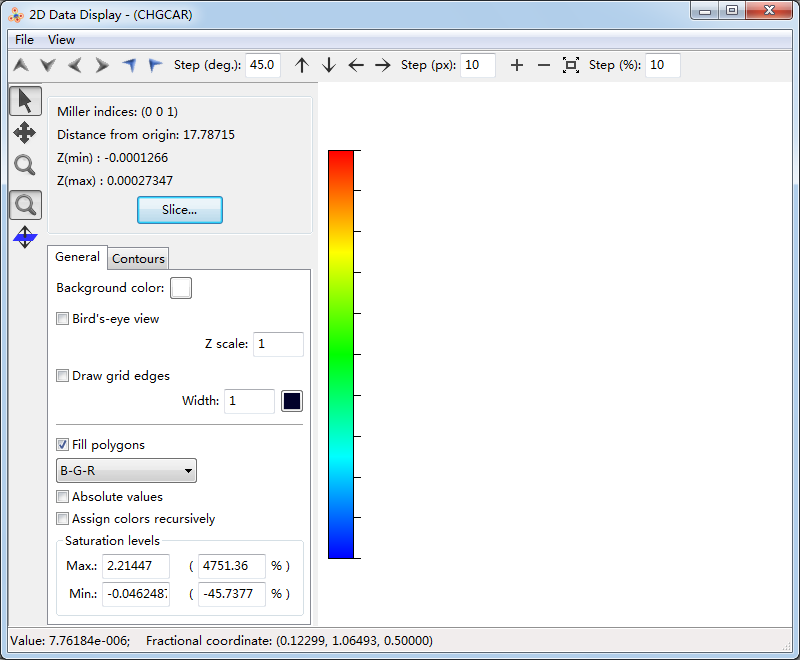Select the blue slice plane tool

tap(25, 237)
